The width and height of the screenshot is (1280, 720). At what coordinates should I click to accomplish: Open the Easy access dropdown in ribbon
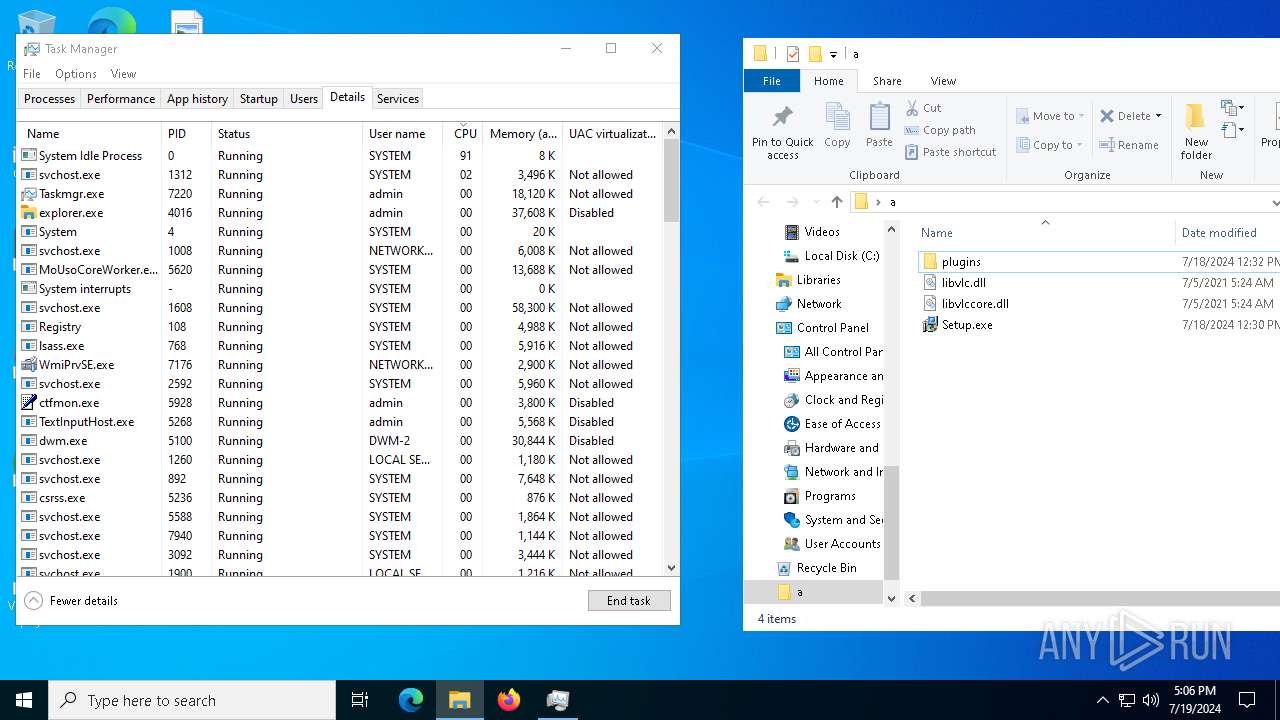[x=1233, y=130]
